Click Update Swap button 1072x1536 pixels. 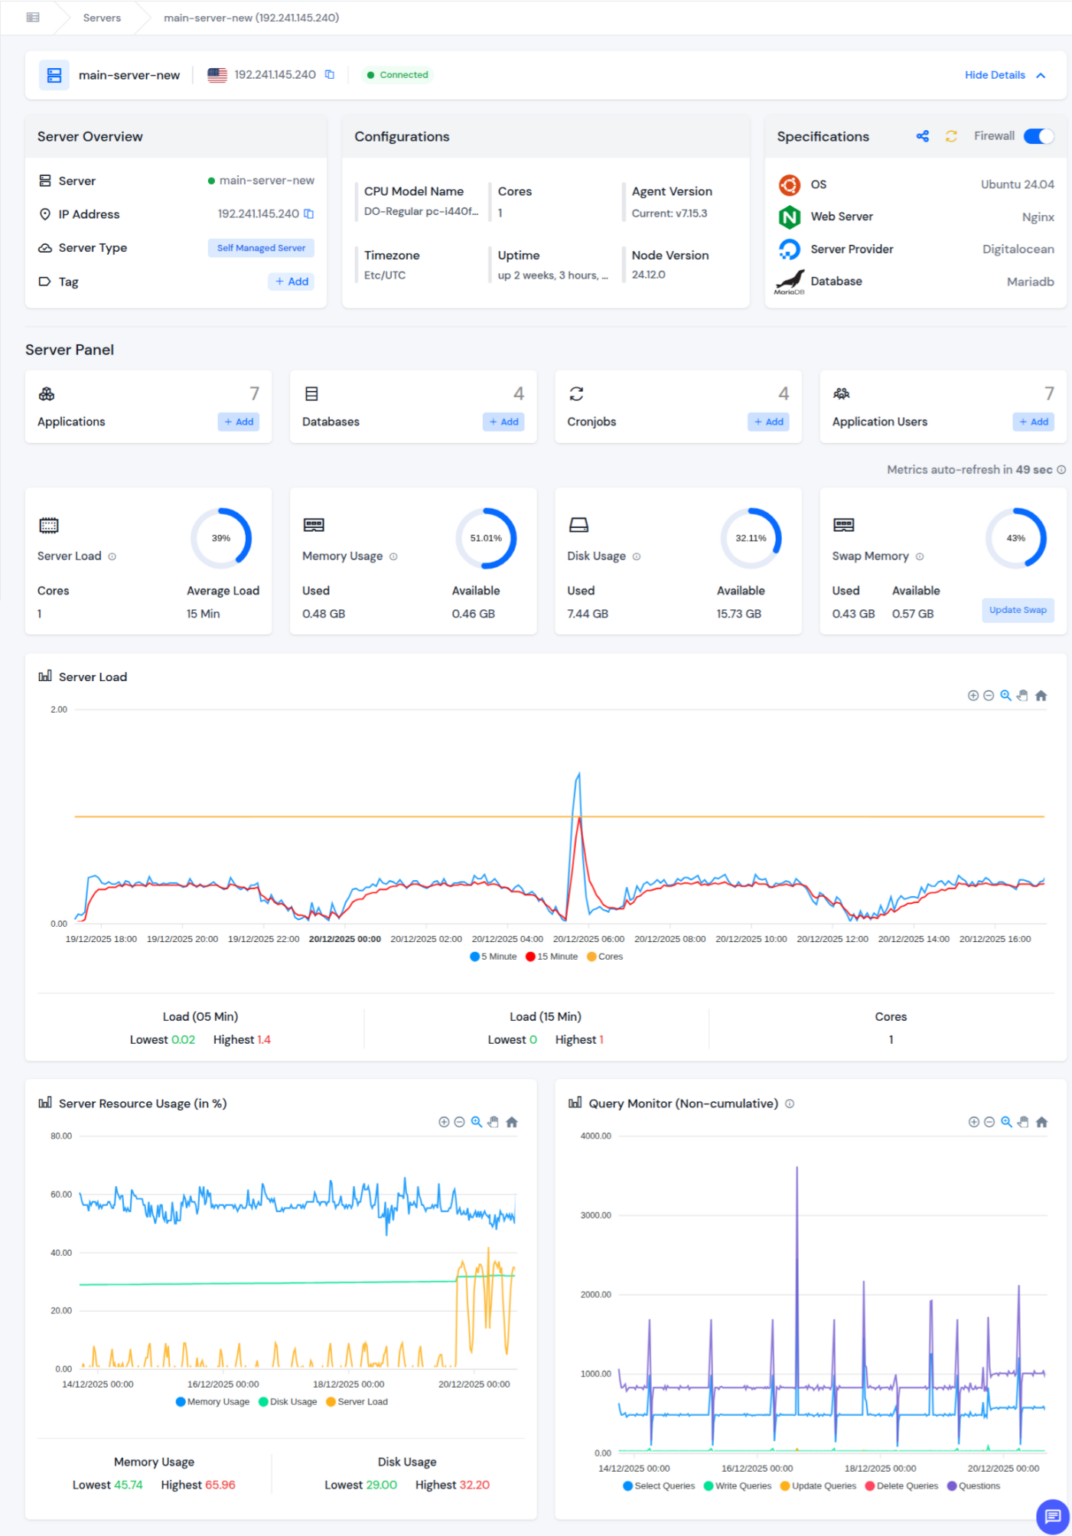point(1018,610)
